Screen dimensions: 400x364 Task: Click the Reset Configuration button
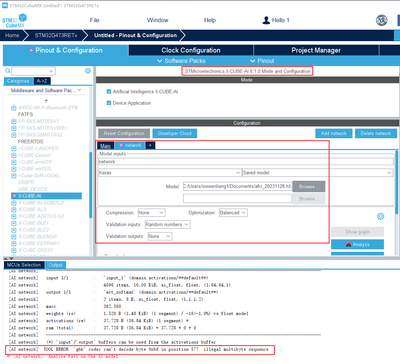(124, 133)
